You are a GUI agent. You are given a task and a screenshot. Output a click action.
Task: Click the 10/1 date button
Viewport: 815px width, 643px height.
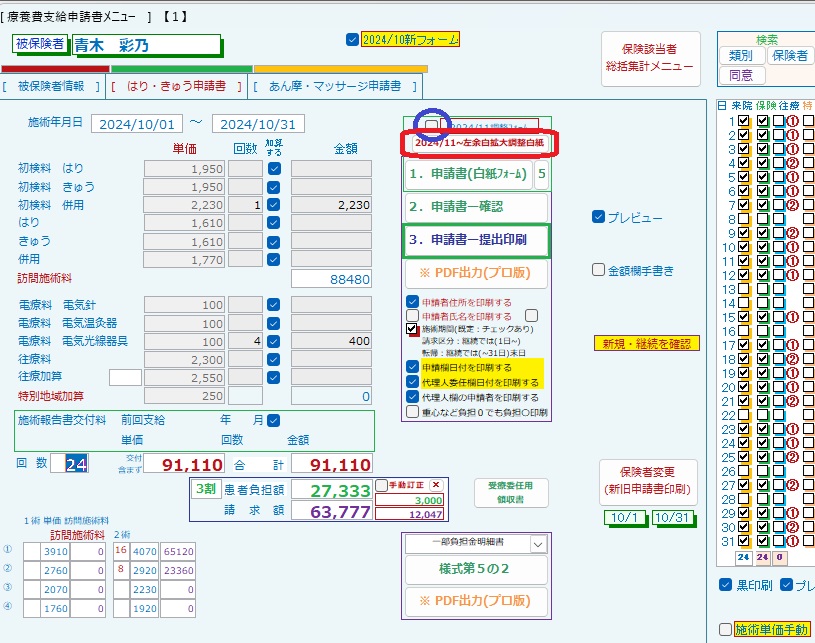pos(625,518)
